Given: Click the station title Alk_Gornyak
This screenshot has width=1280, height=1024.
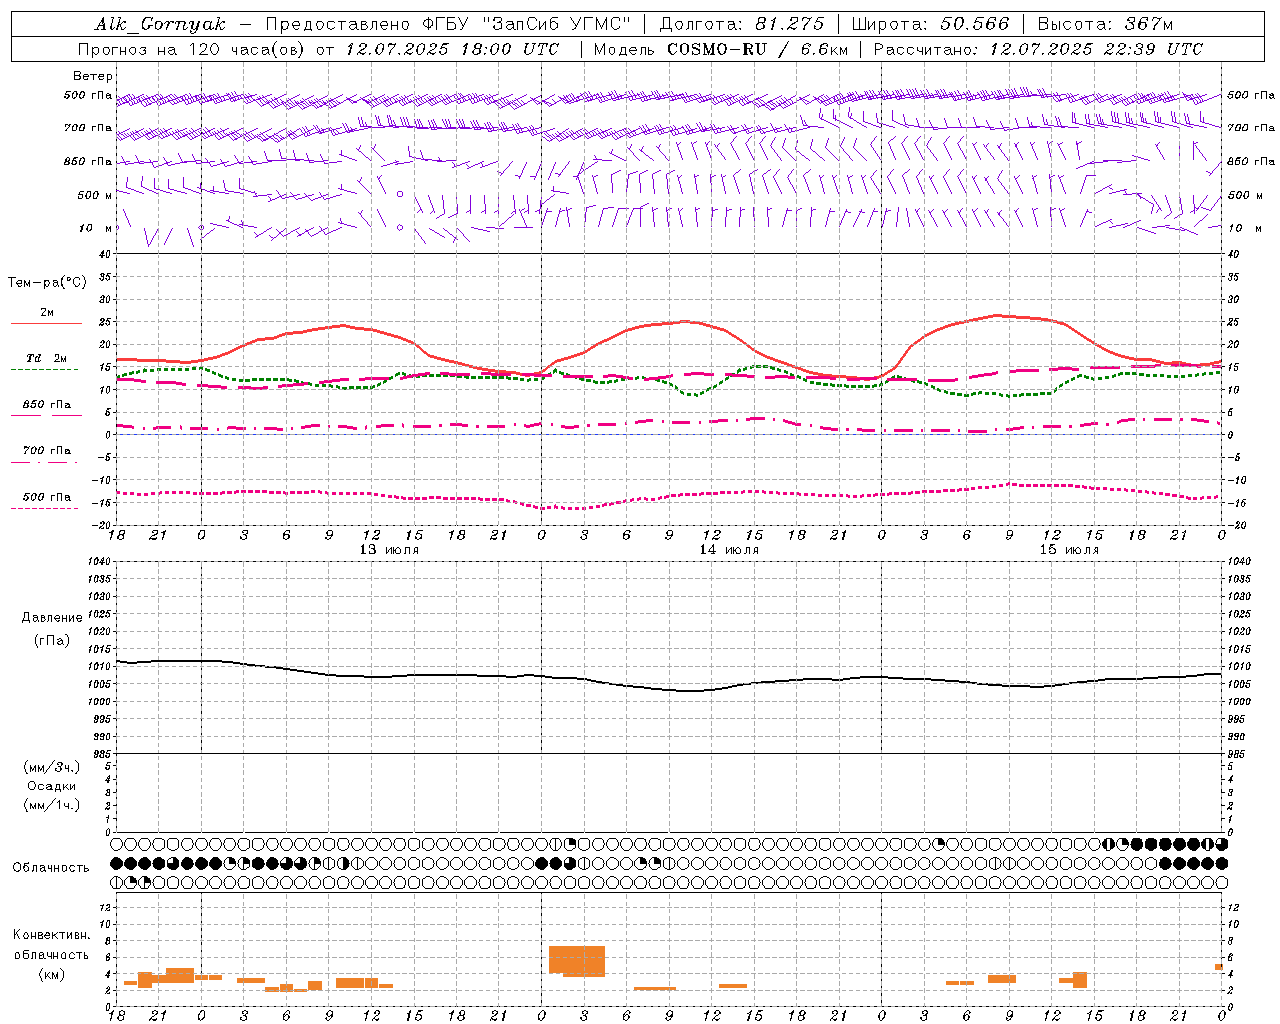Looking at the screenshot, I should 160,24.
